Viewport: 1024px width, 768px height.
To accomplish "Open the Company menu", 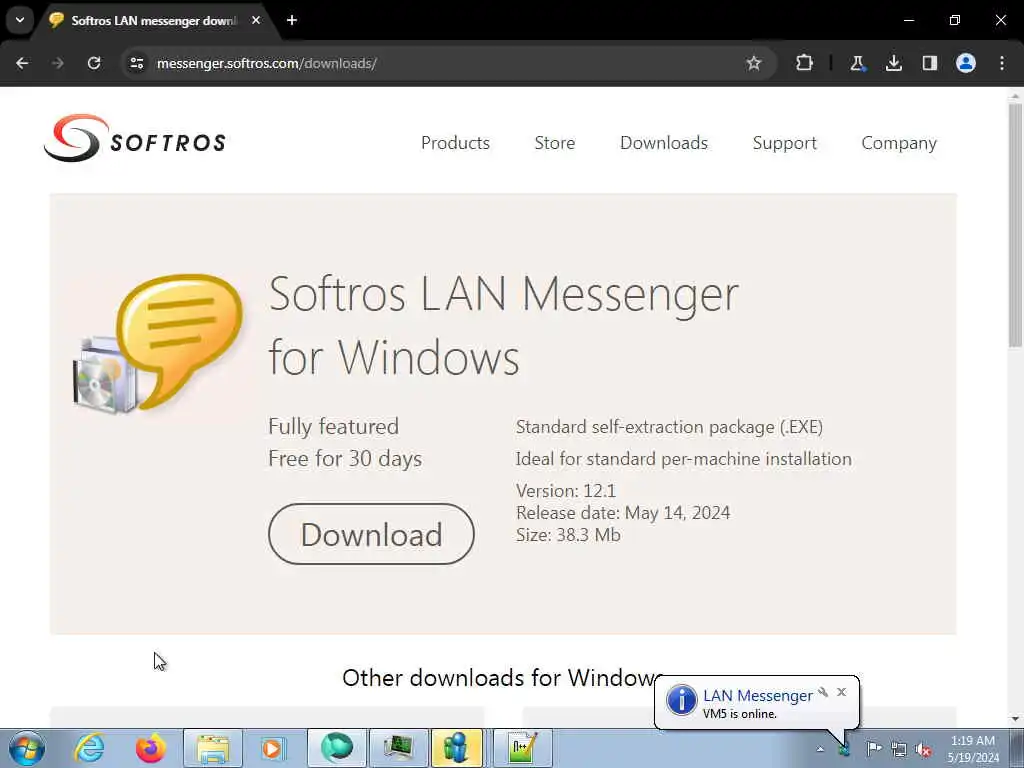I will point(899,142).
